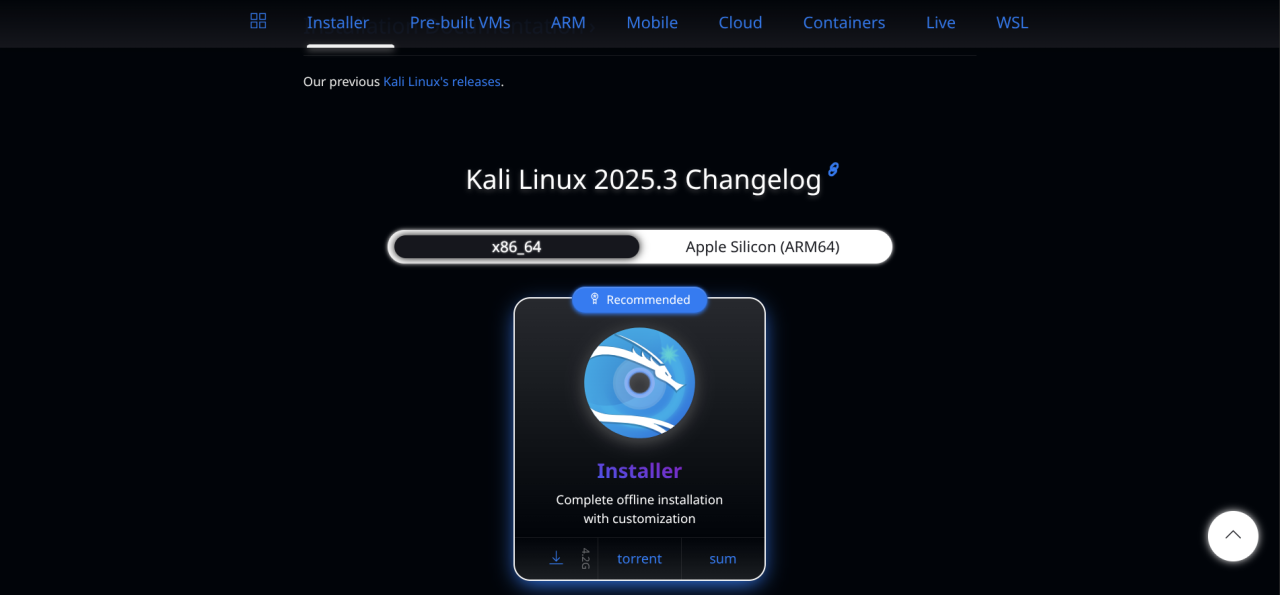Click the Recommended badge

pos(639,299)
